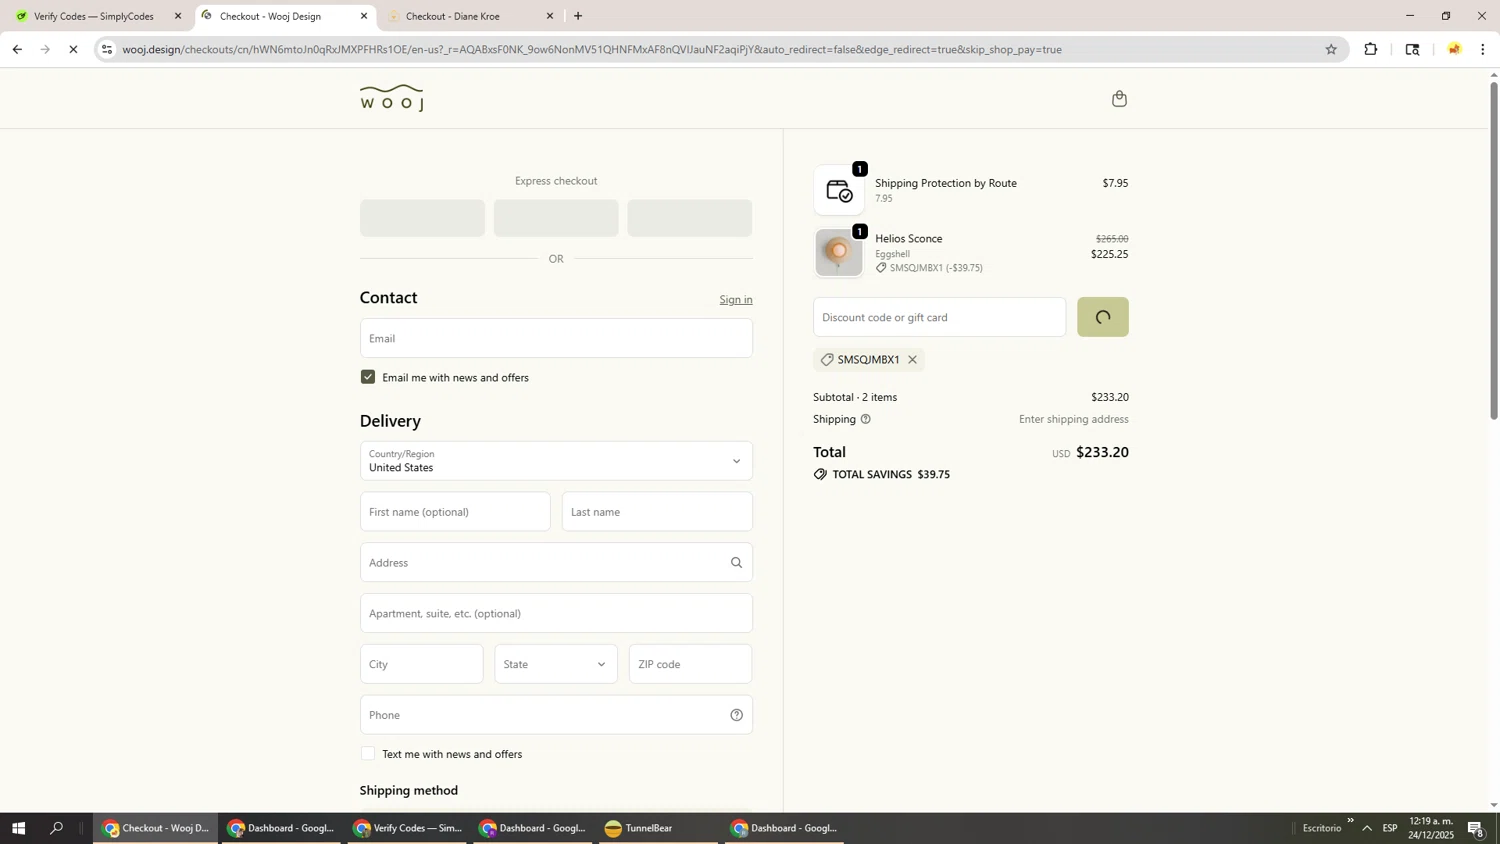Viewport: 1500px width, 844px height.
Task: Show hidden system tray icons
Action: pos(1367,828)
